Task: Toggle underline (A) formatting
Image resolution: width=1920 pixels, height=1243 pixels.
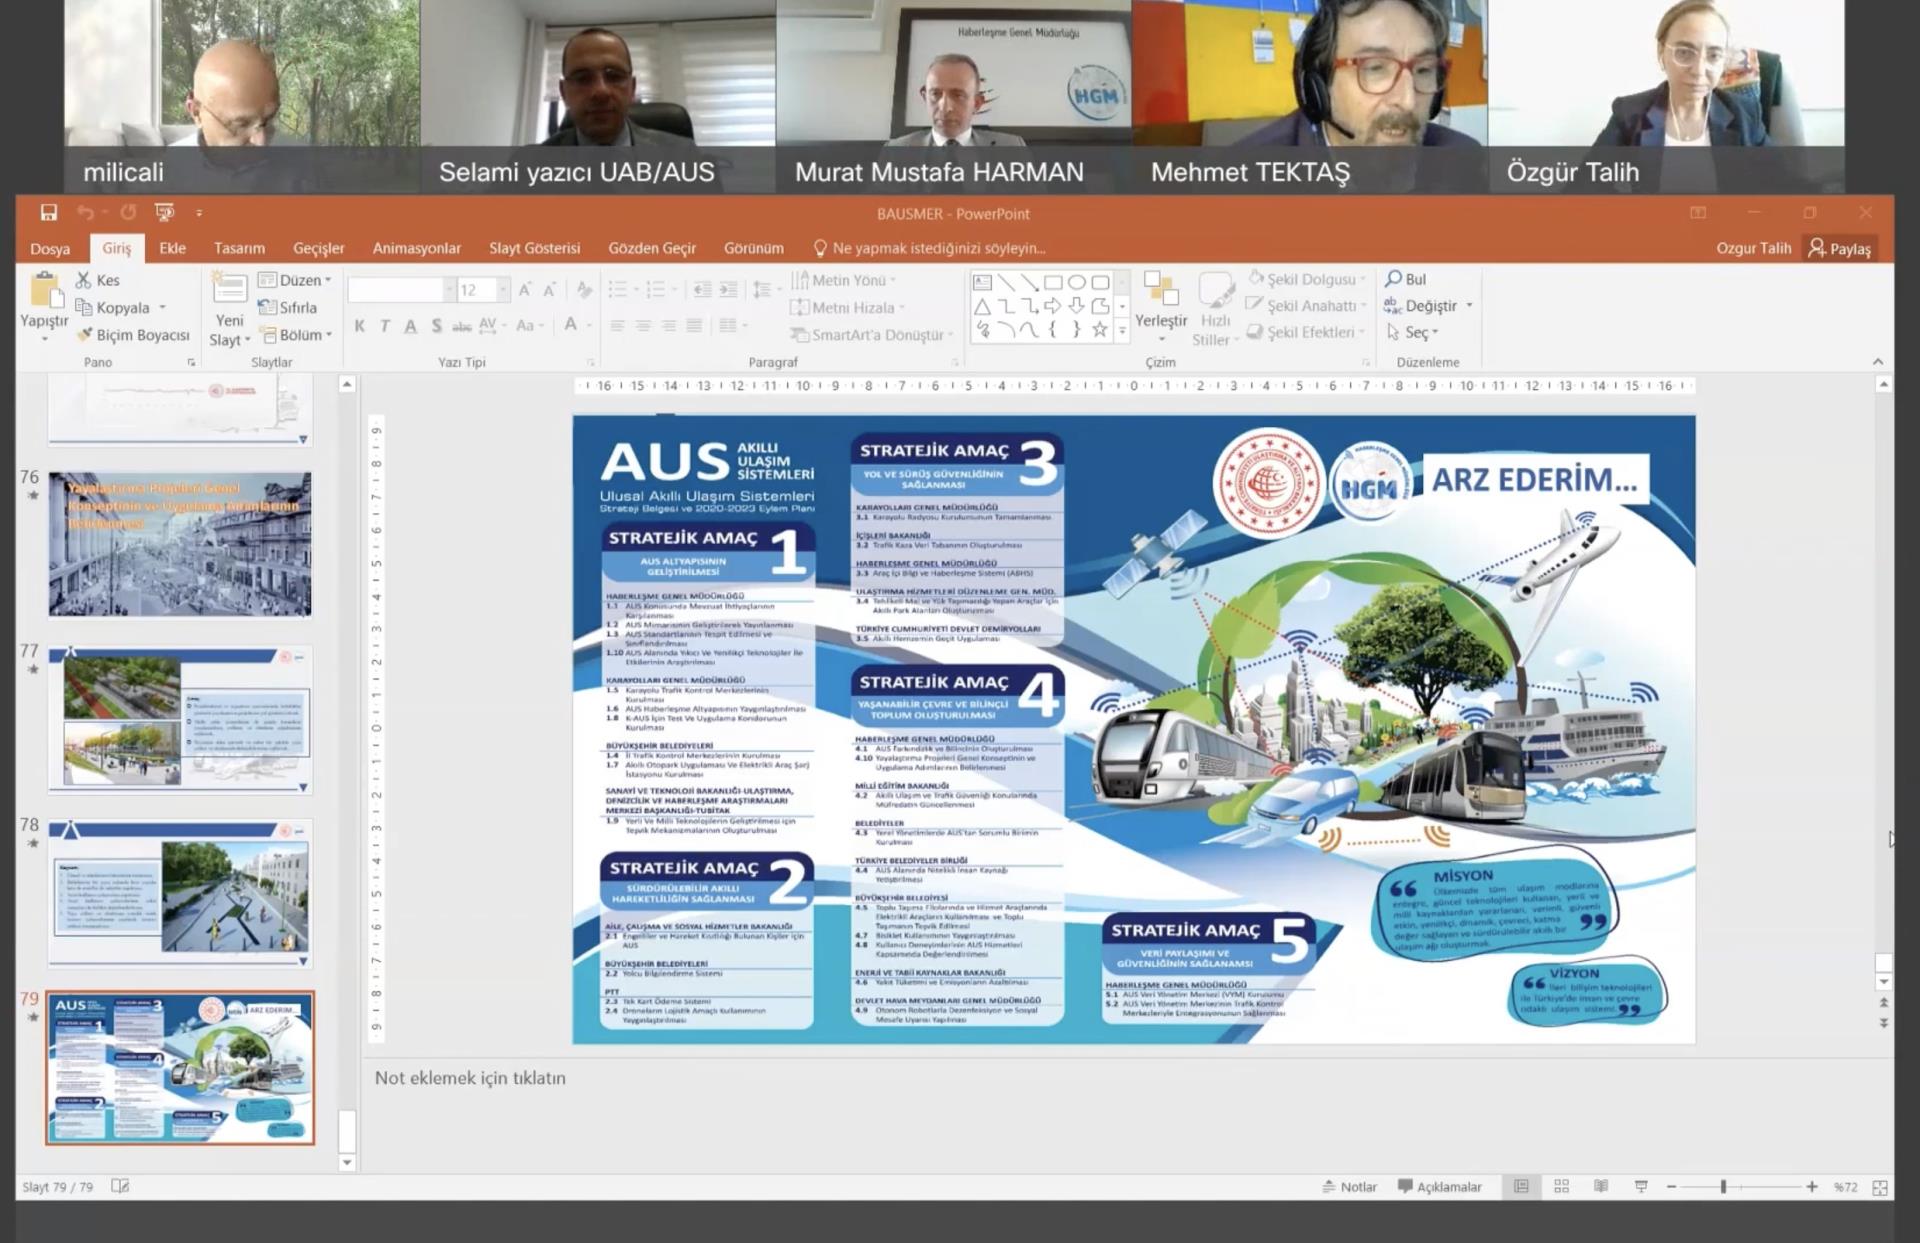Action: coord(411,326)
